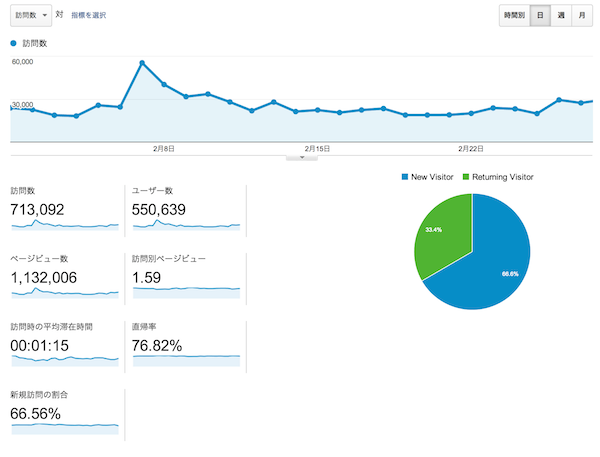Click the peak data point on the line chart
Screen dimensions: 600x457
click(142, 63)
